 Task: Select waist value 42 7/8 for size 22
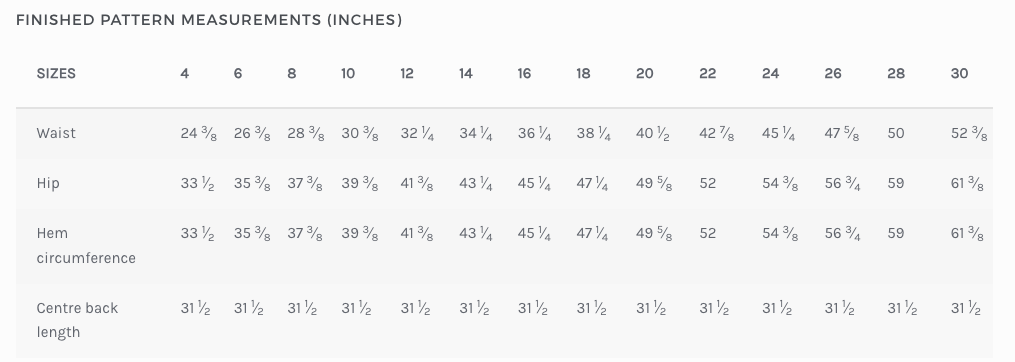pos(717,133)
